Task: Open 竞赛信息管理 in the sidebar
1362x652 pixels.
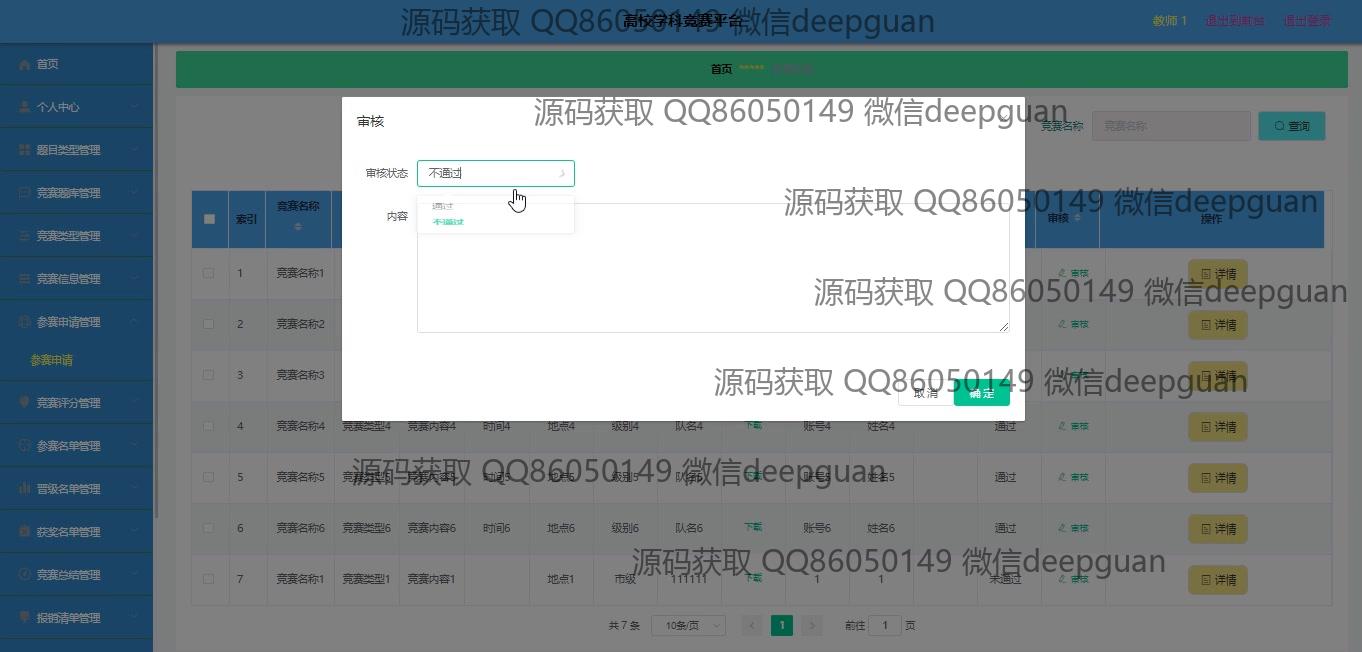Action: click(x=76, y=279)
